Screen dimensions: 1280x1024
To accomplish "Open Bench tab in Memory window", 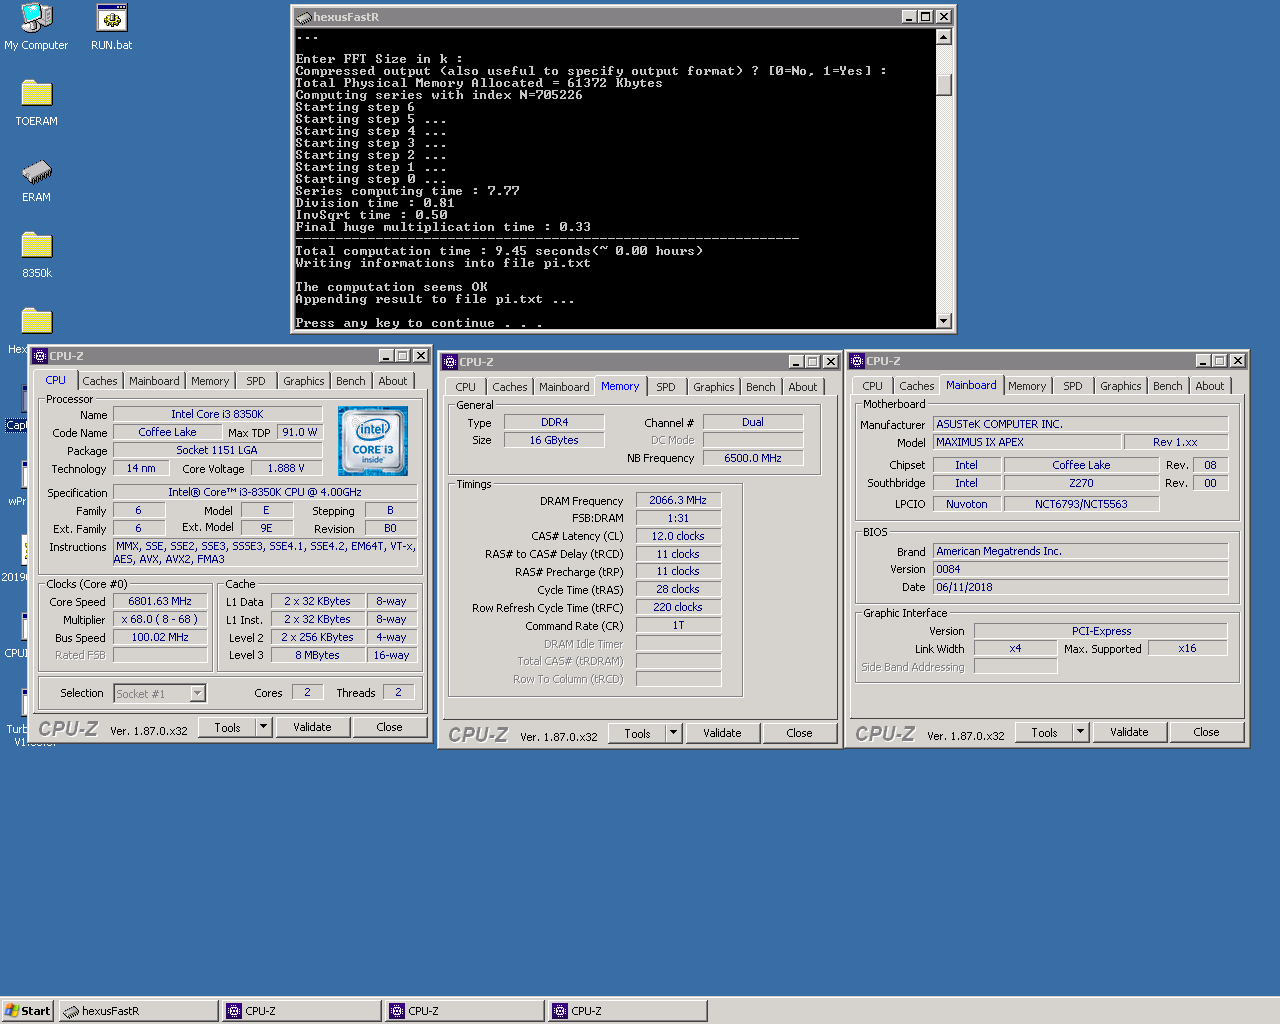I will (x=760, y=387).
